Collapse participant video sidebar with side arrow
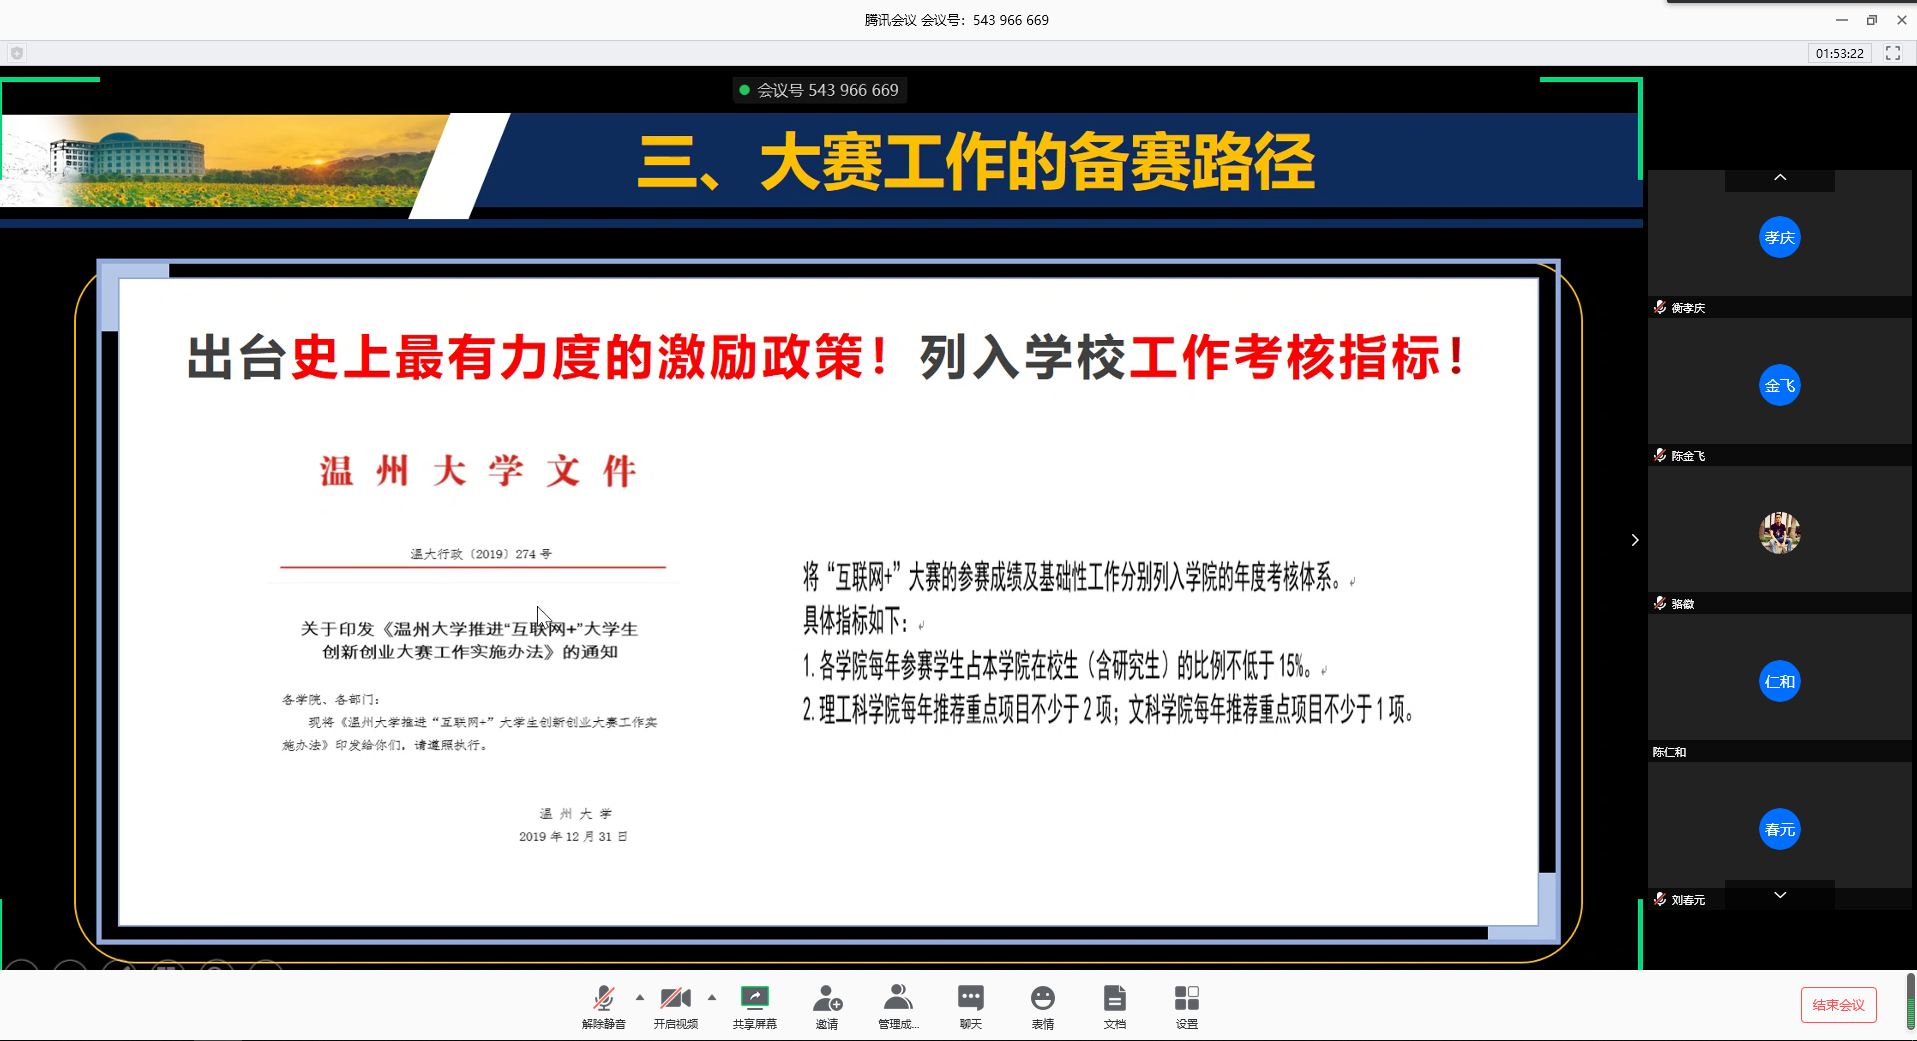Image resolution: width=1917 pixels, height=1041 pixels. (x=1635, y=540)
